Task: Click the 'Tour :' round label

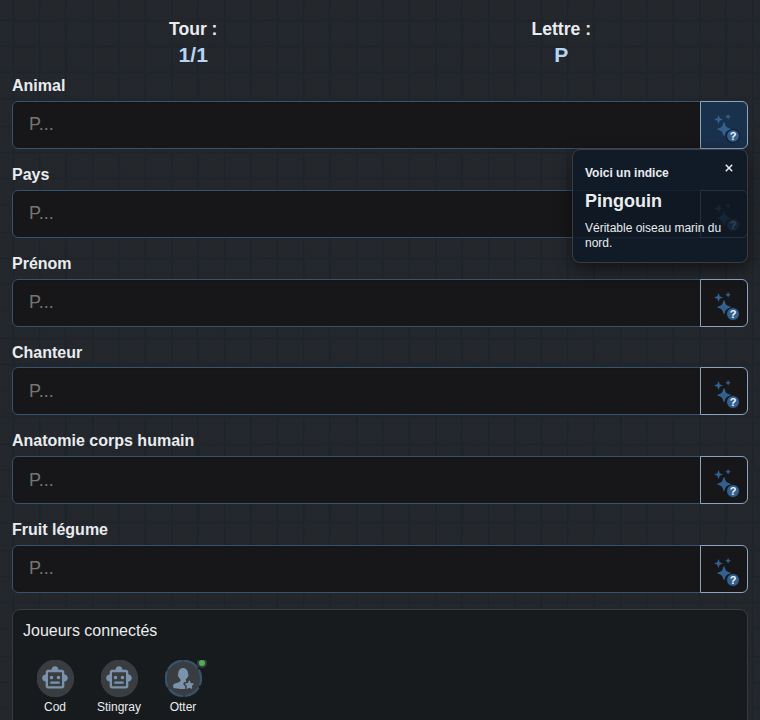Action: [x=193, y=29]
